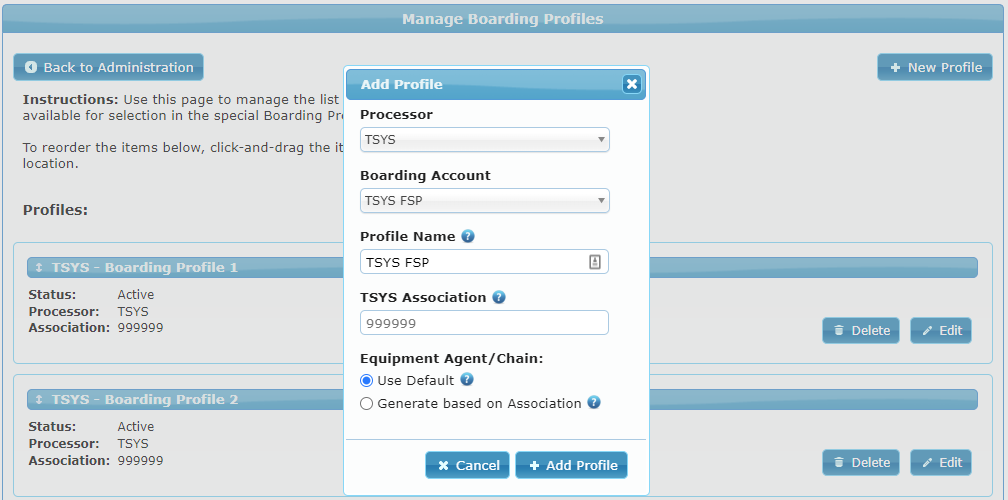Click Active status of Boarding Profile 2
This screenshot has height=500, width=1008.
136,427
